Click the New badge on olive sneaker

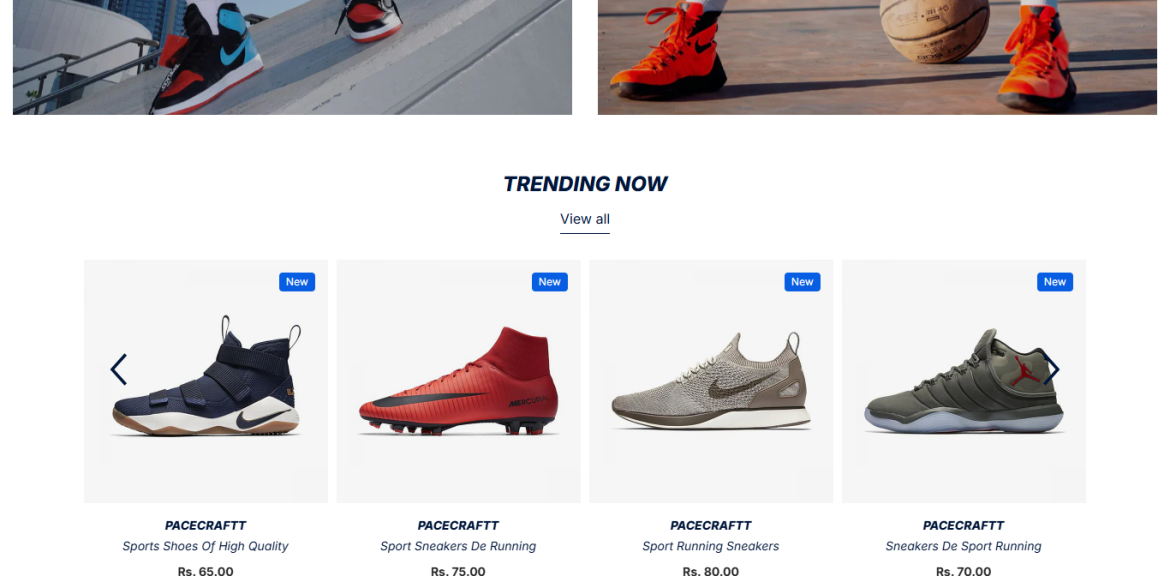click(1055, 282)
